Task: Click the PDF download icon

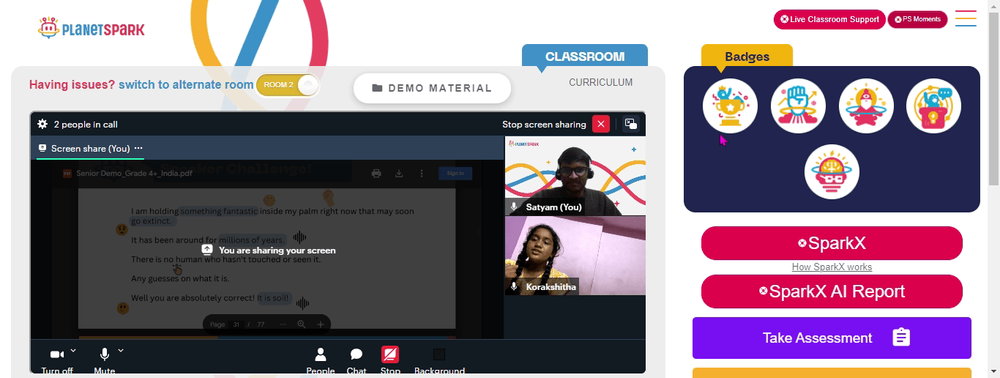Action: pos(399,173)
